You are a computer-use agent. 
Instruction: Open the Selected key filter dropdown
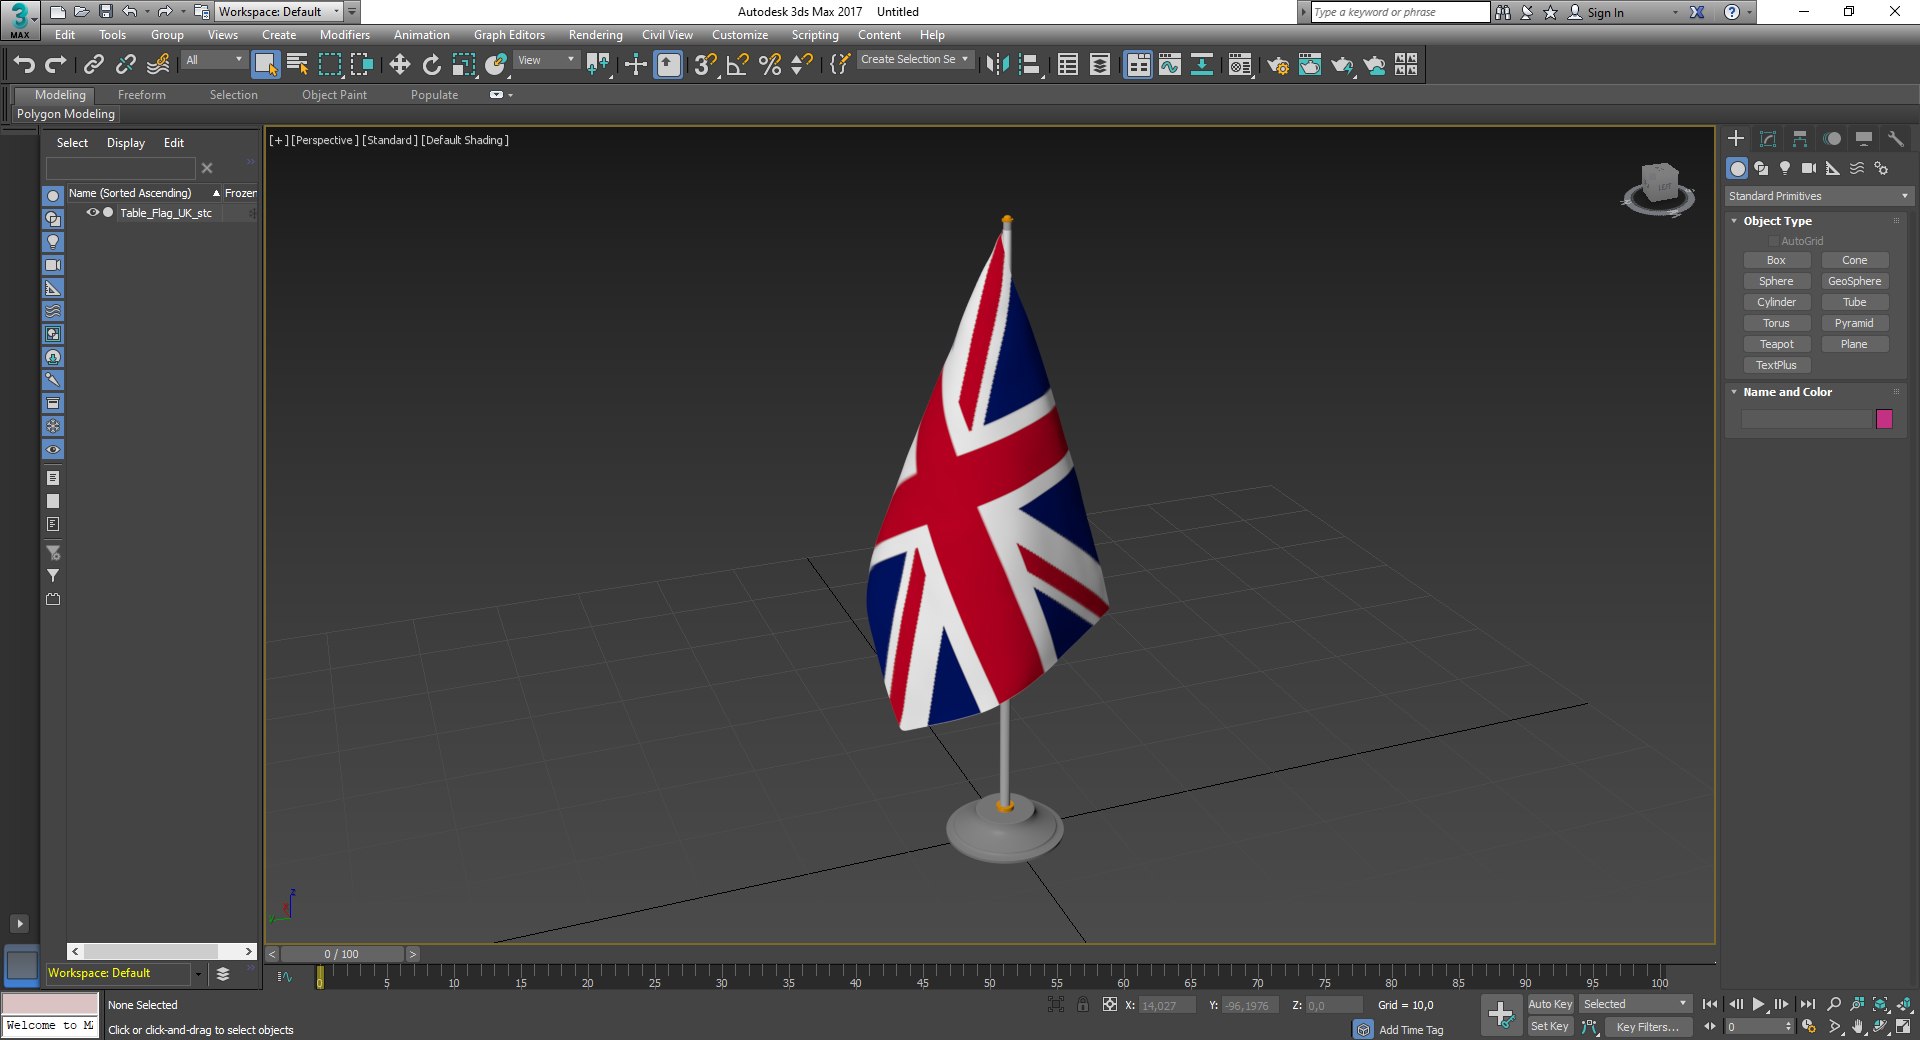1635,1004
